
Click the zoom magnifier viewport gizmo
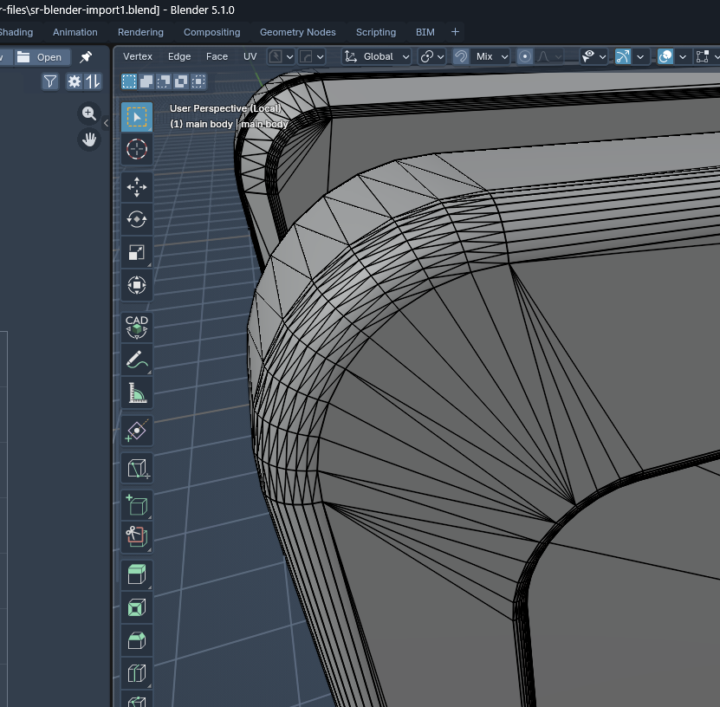[x=89, y=113]
